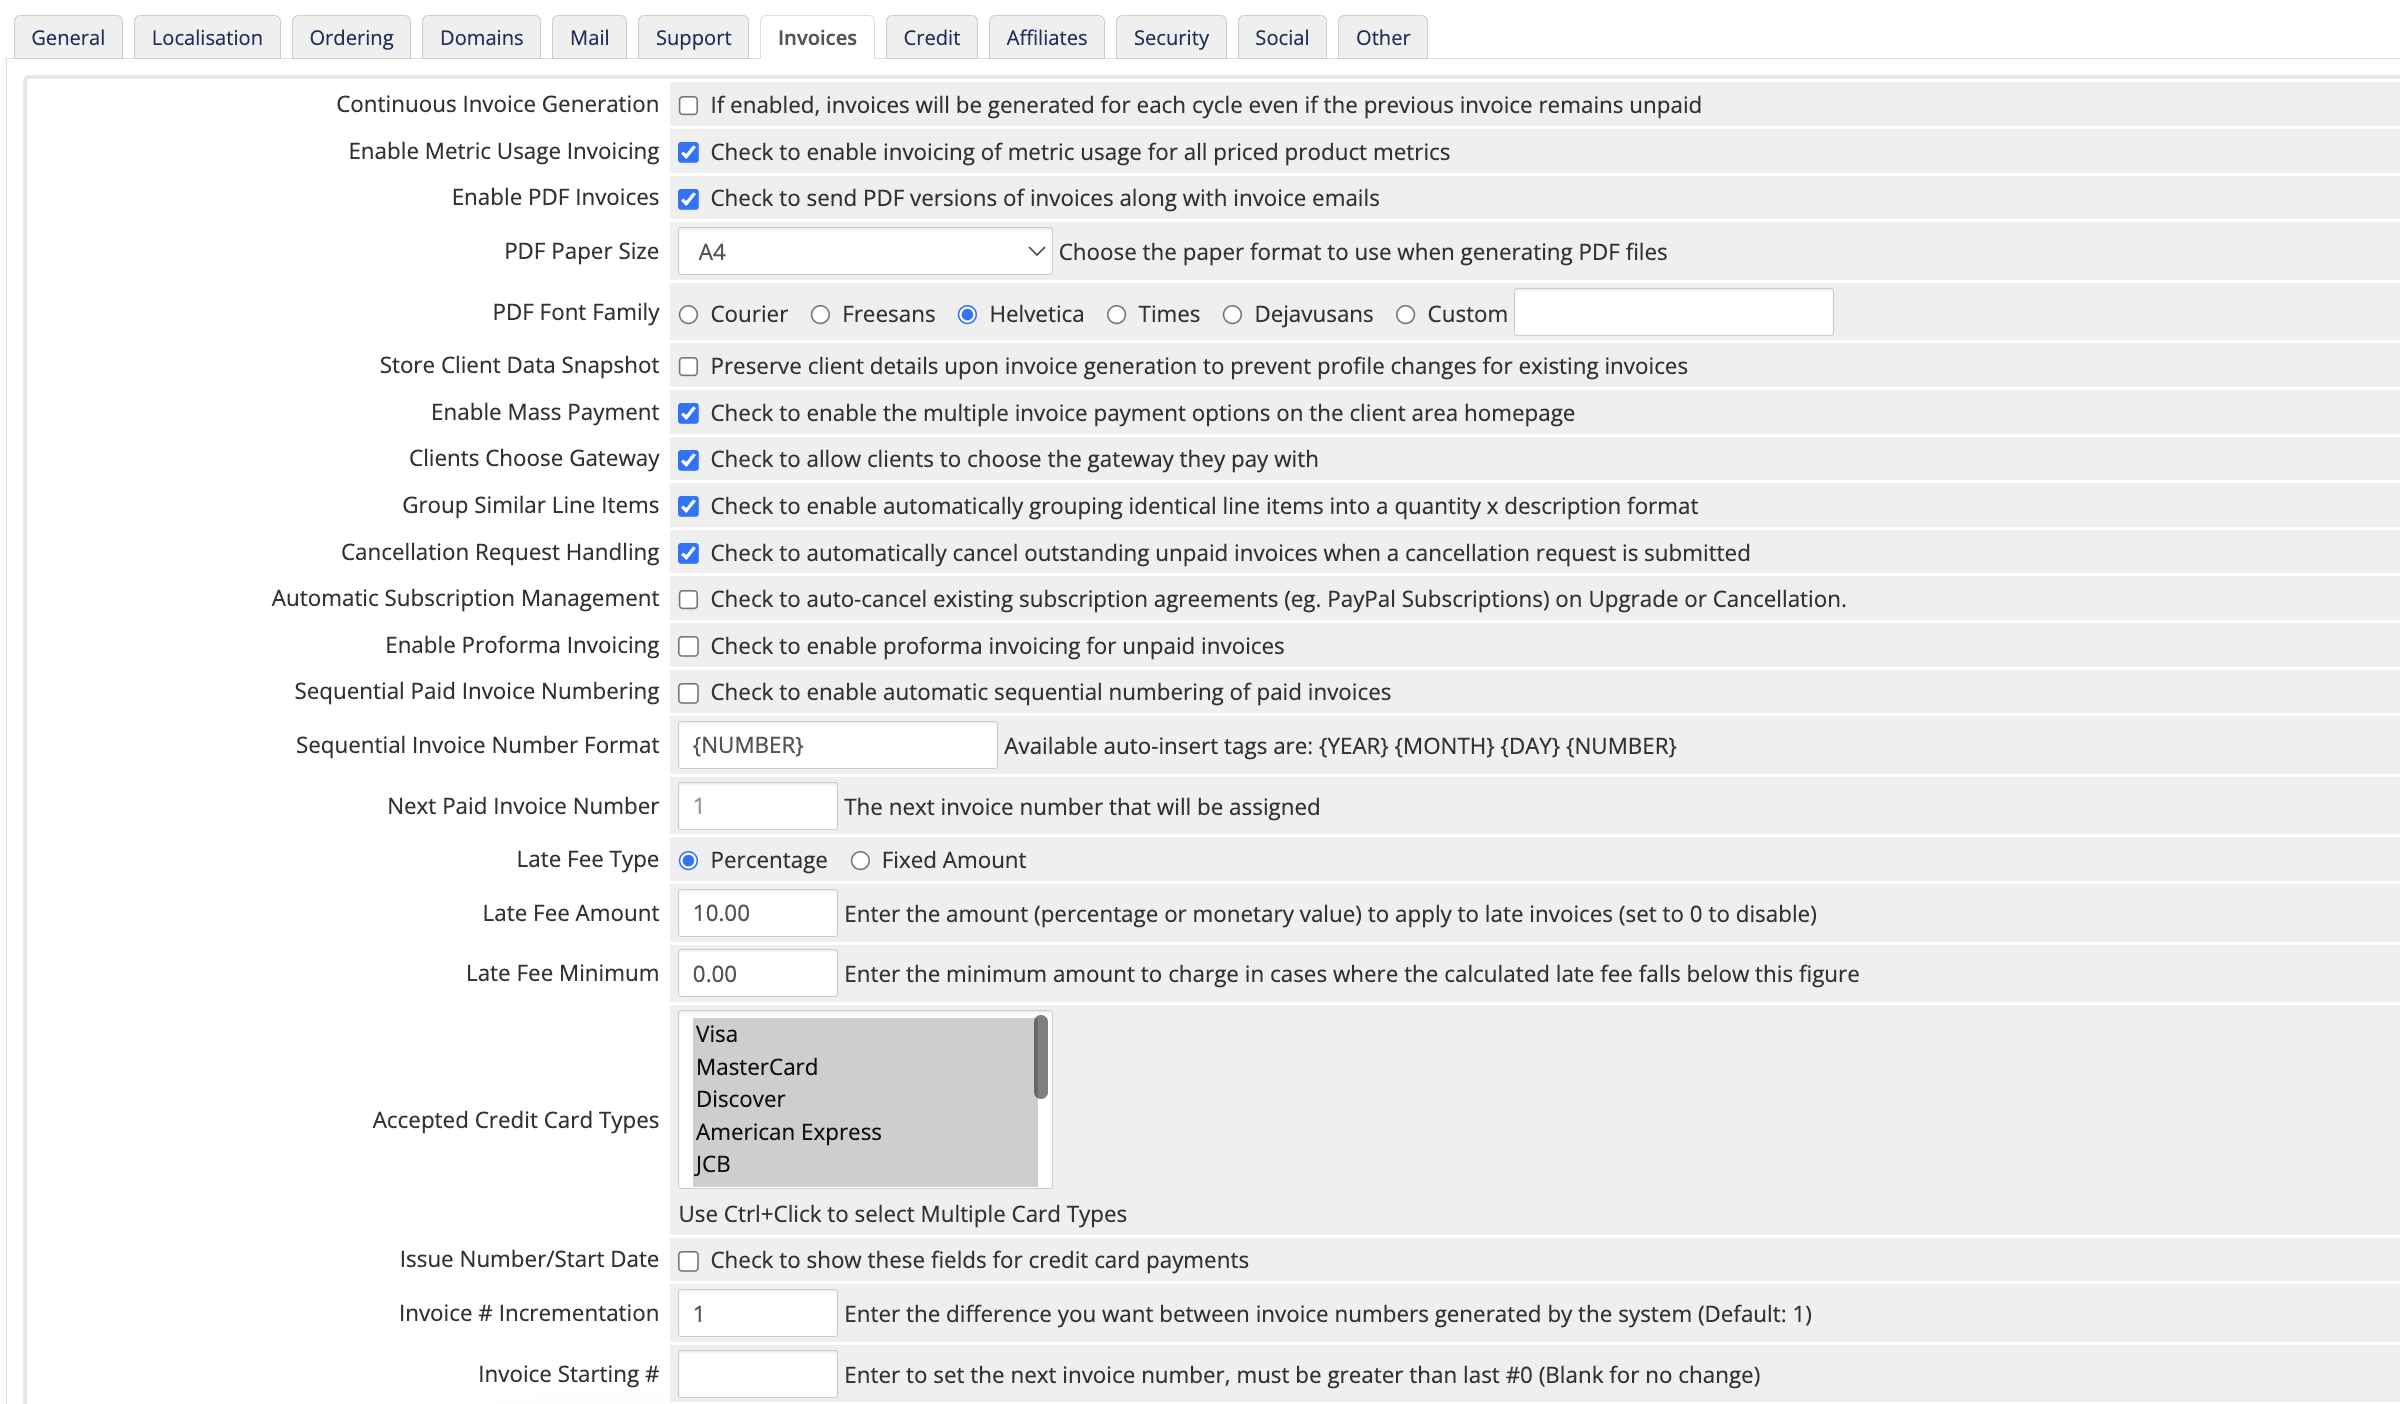Viewport: 2400px width, 1404px height.
Task: Check Enable Proforma Invoicing
Action: tap(688, 647)
